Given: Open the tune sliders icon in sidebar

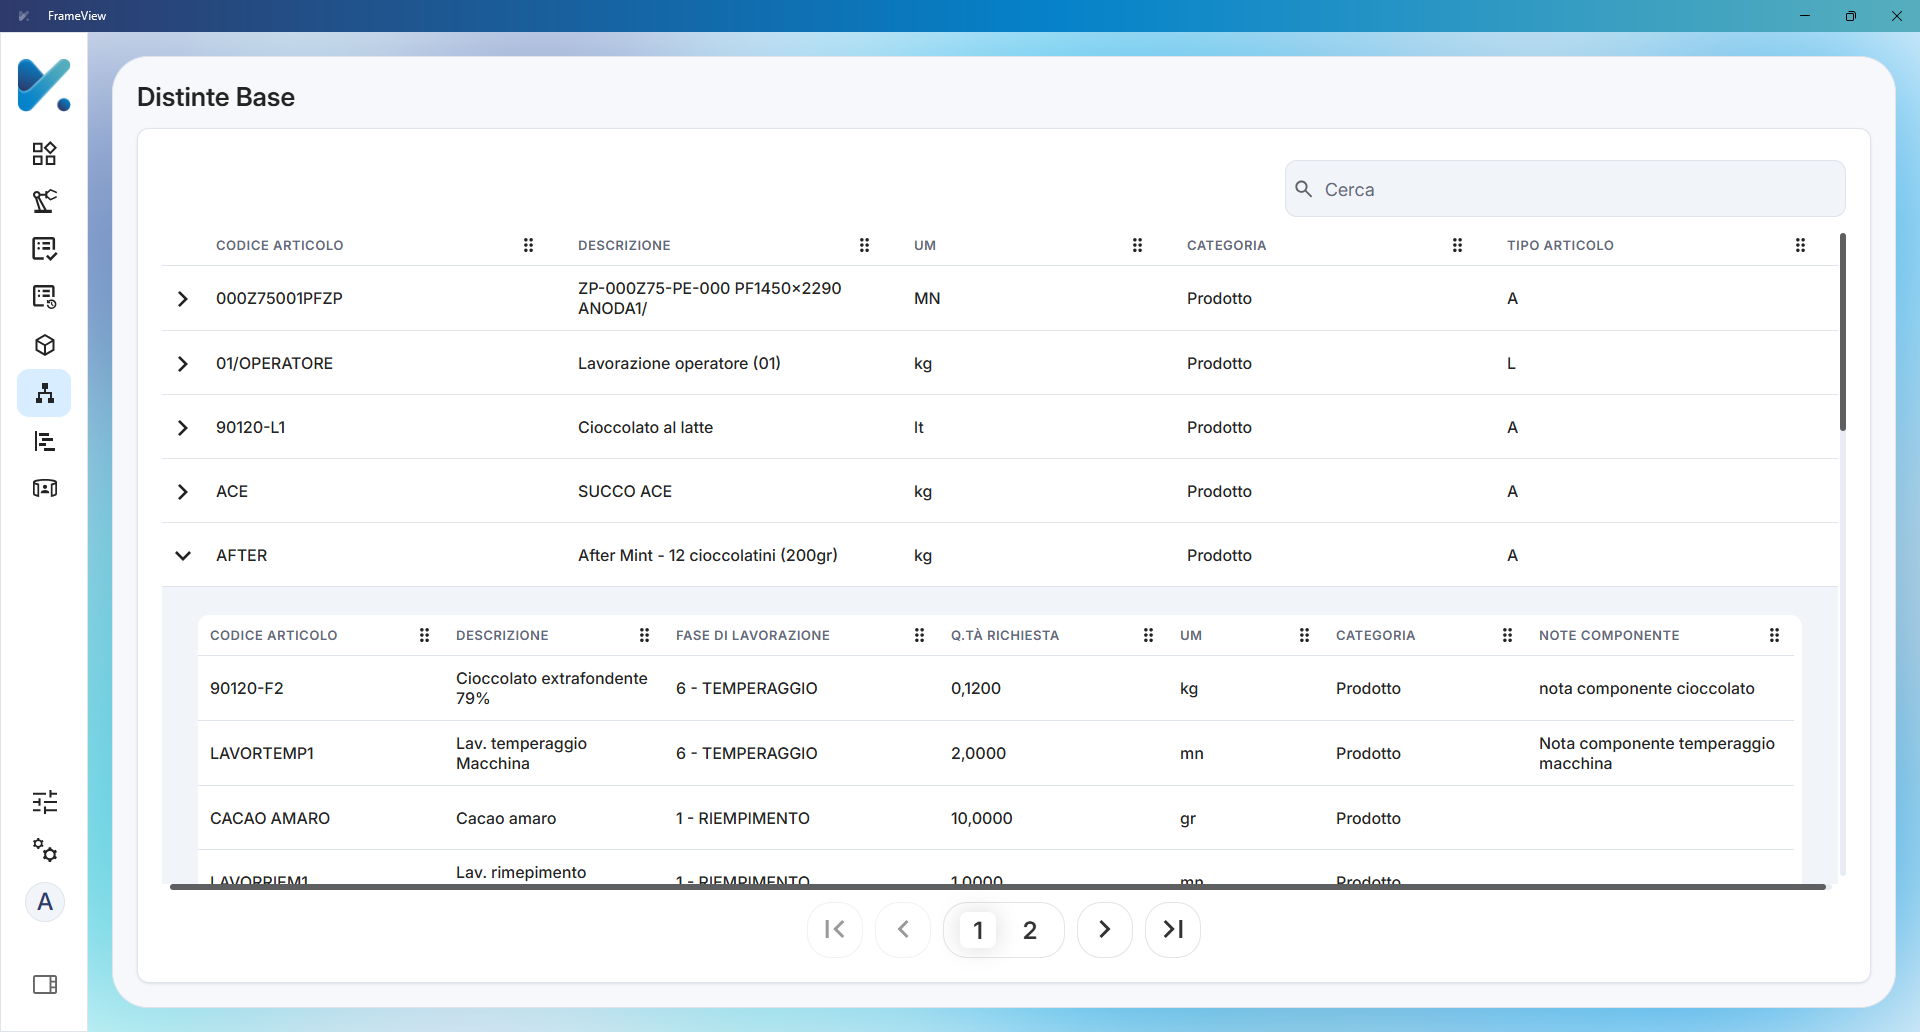Looking at the screenshot, I should 44,802.
